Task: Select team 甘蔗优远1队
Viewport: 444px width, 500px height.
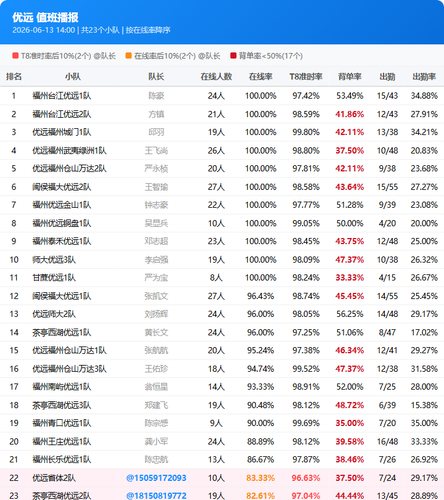Action: [x=54, y=278]
